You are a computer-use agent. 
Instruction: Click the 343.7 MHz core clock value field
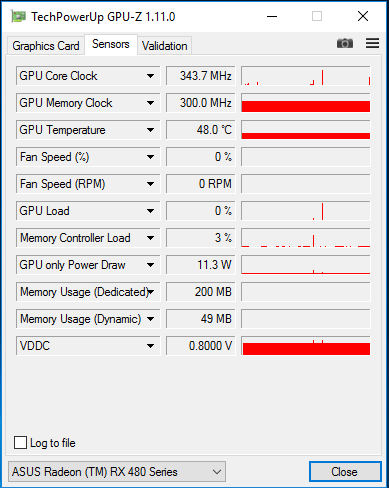point(201,76)
